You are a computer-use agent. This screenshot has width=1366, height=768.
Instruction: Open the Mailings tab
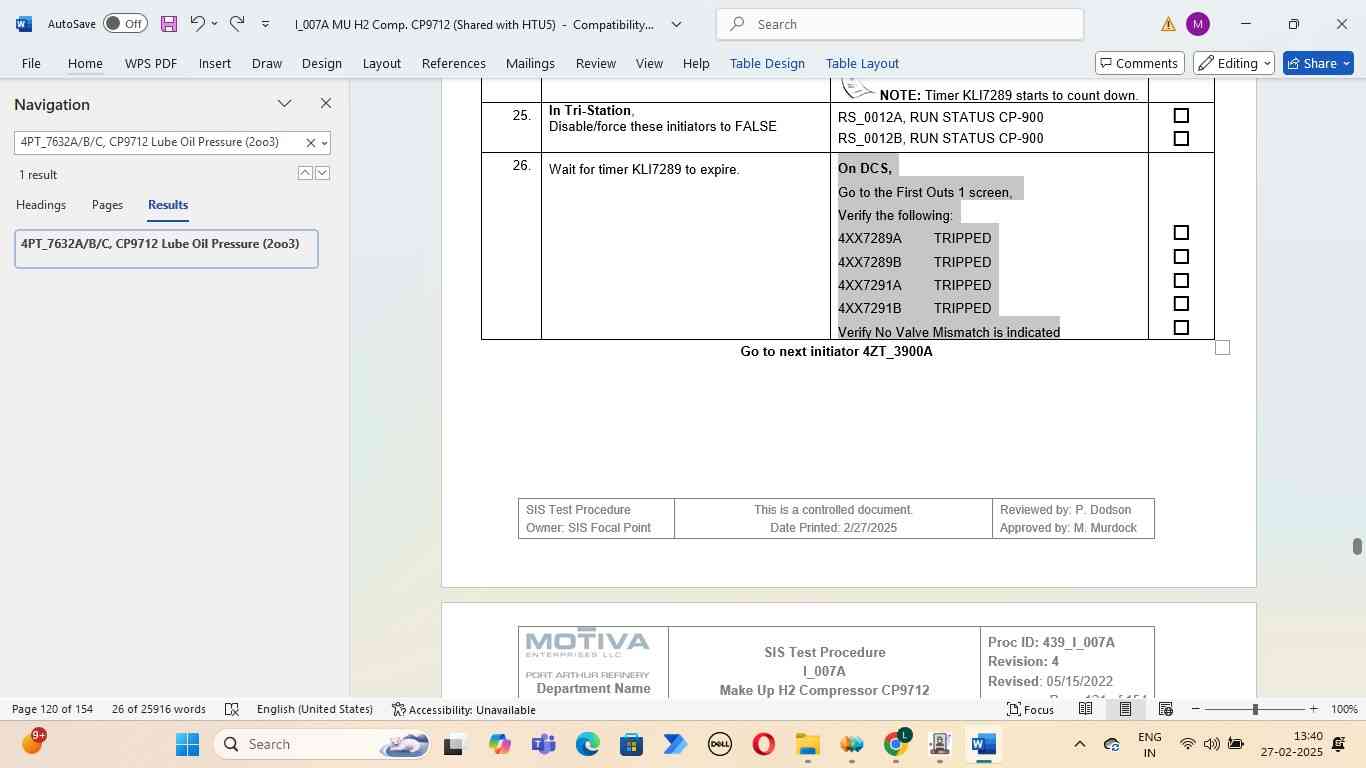coord(530,63)
